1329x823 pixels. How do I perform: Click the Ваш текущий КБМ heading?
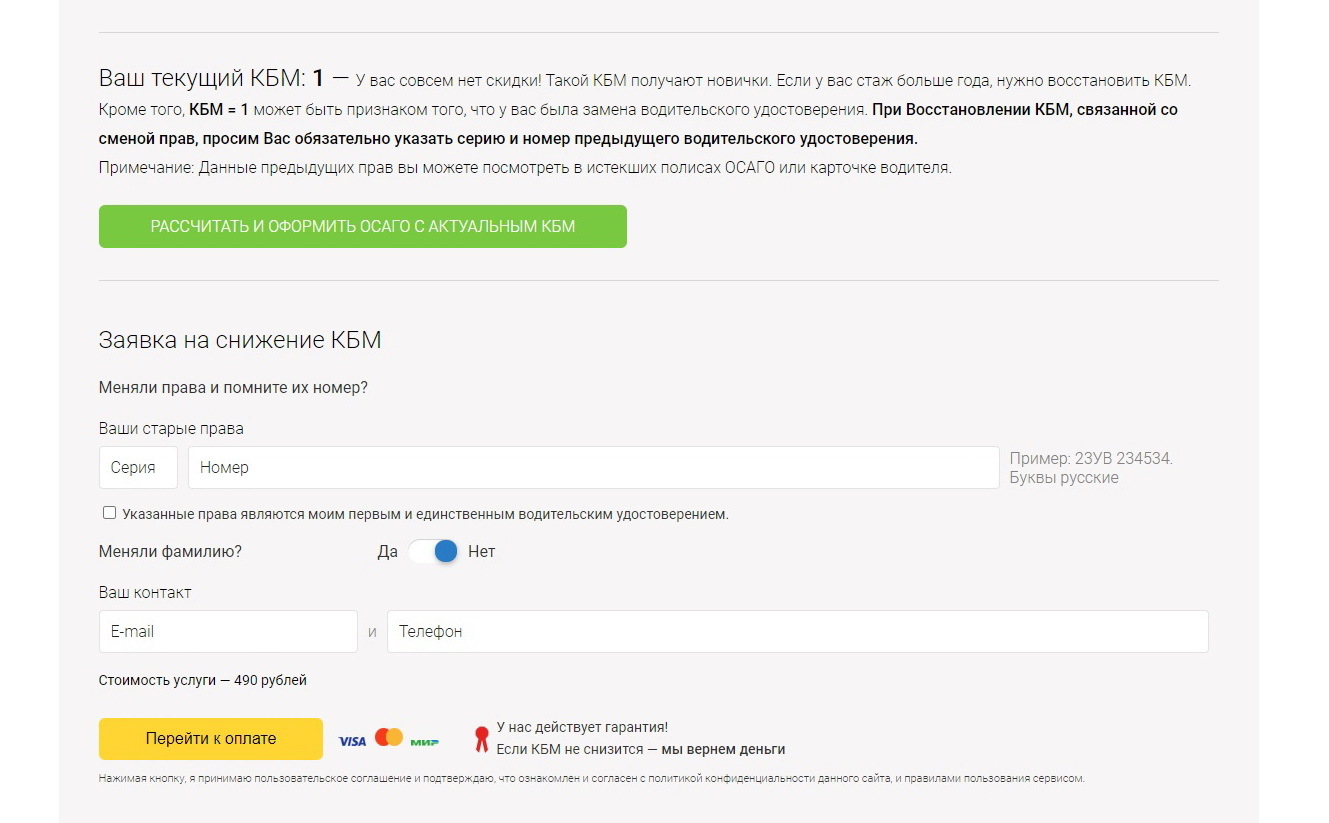click(x=212, y=78)
